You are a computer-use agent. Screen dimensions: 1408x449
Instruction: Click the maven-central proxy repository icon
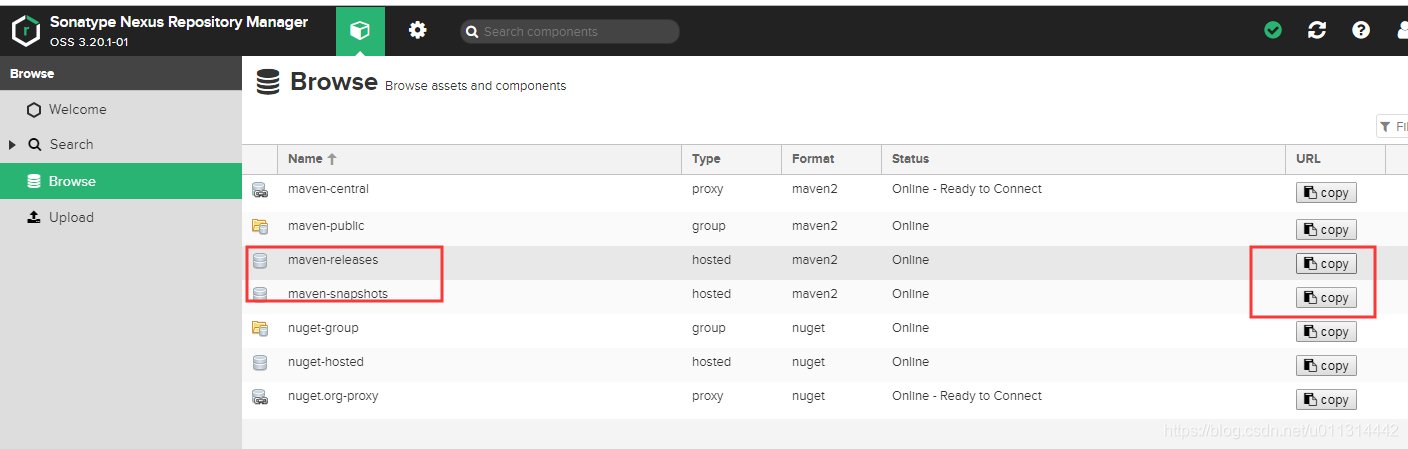pos(260,190)
